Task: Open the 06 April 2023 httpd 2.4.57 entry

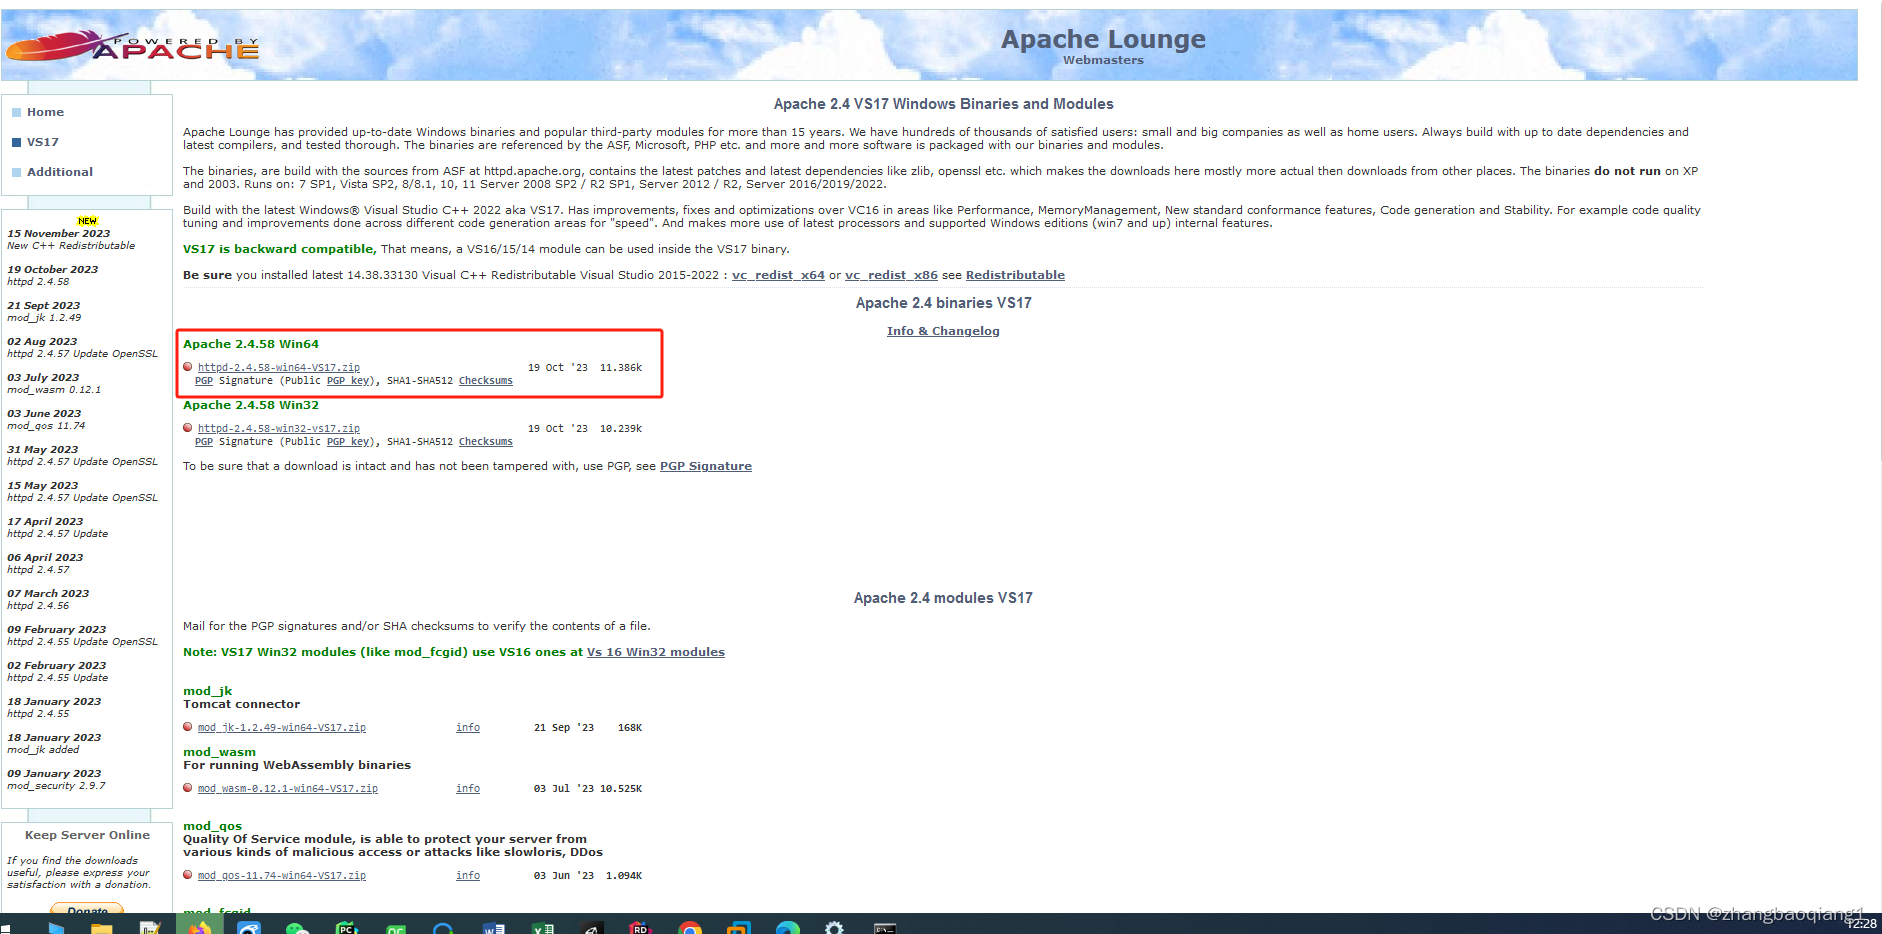Action: point(46,563)
